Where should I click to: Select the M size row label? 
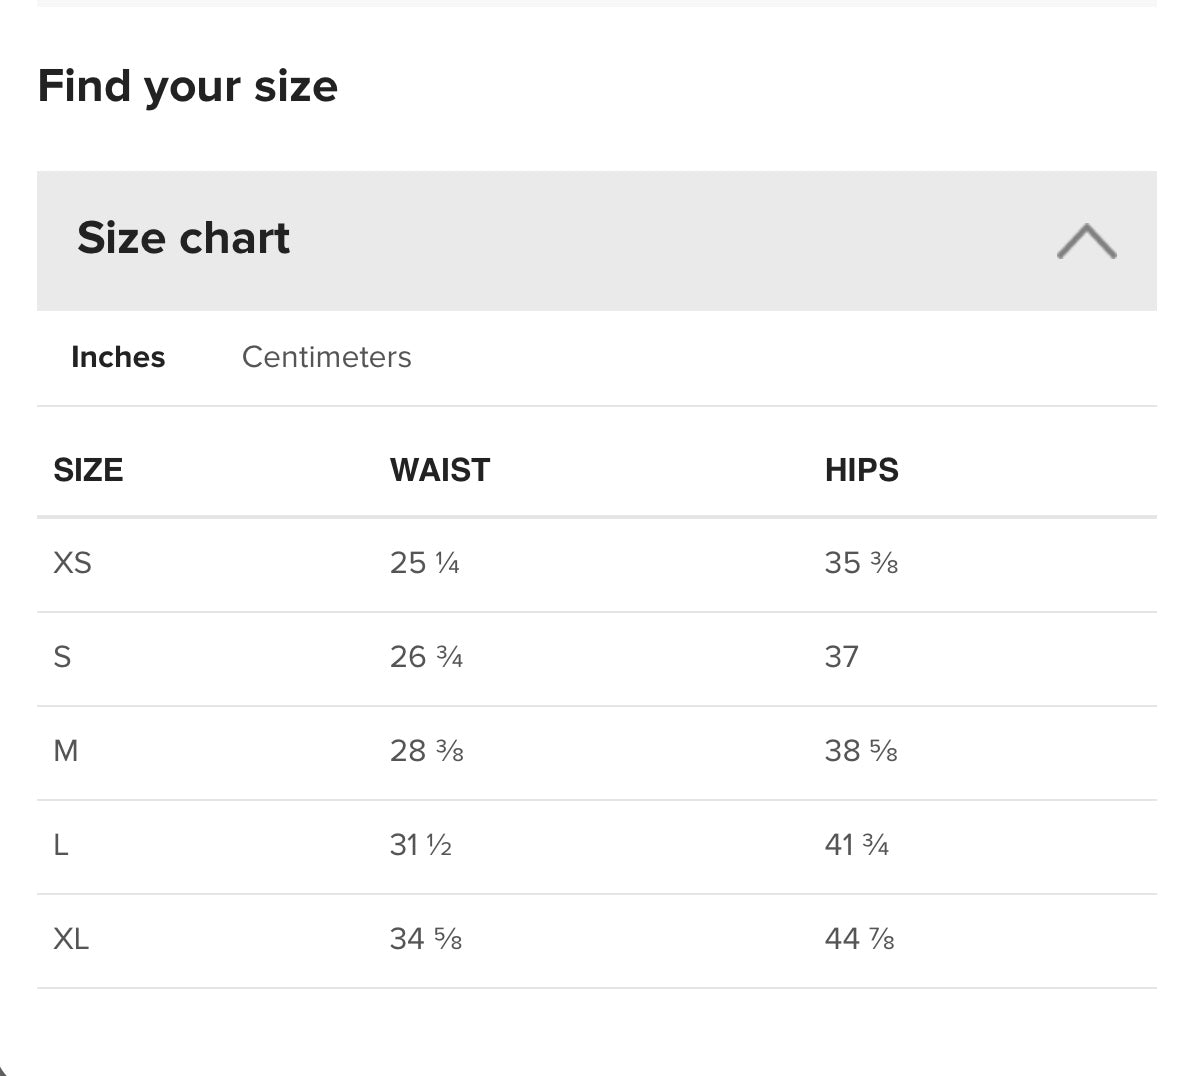coord(66,751)
